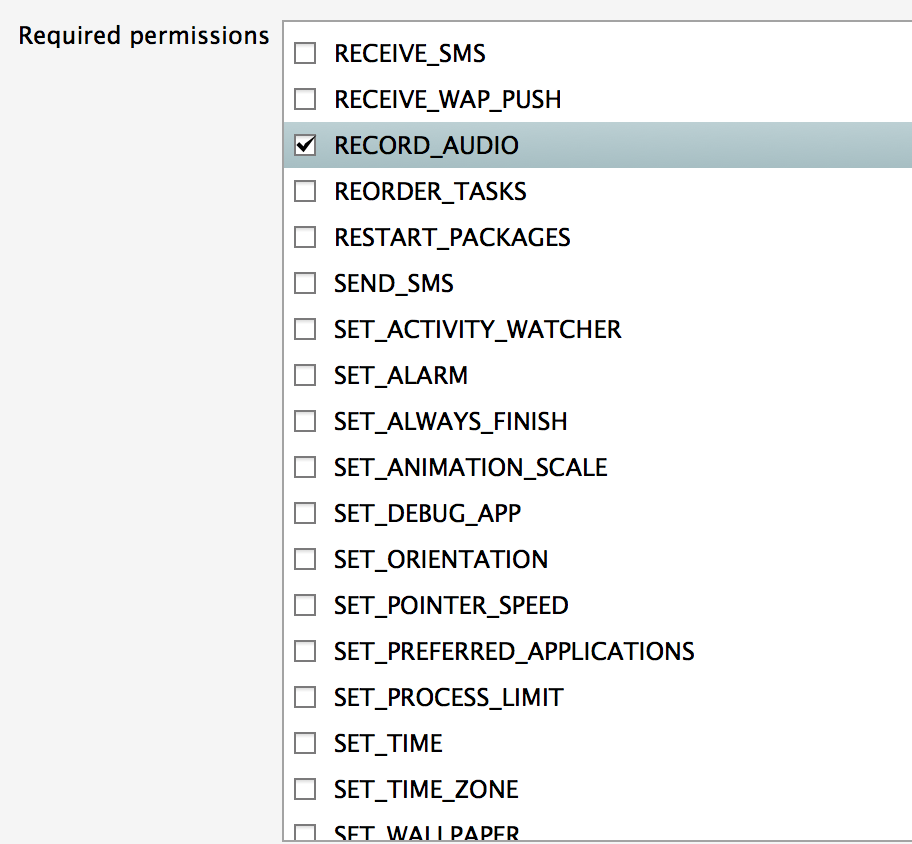The image size is (912, 844).
Task: Check the RECEIVE_SMS permission checkbox
Action: point(305,53)
